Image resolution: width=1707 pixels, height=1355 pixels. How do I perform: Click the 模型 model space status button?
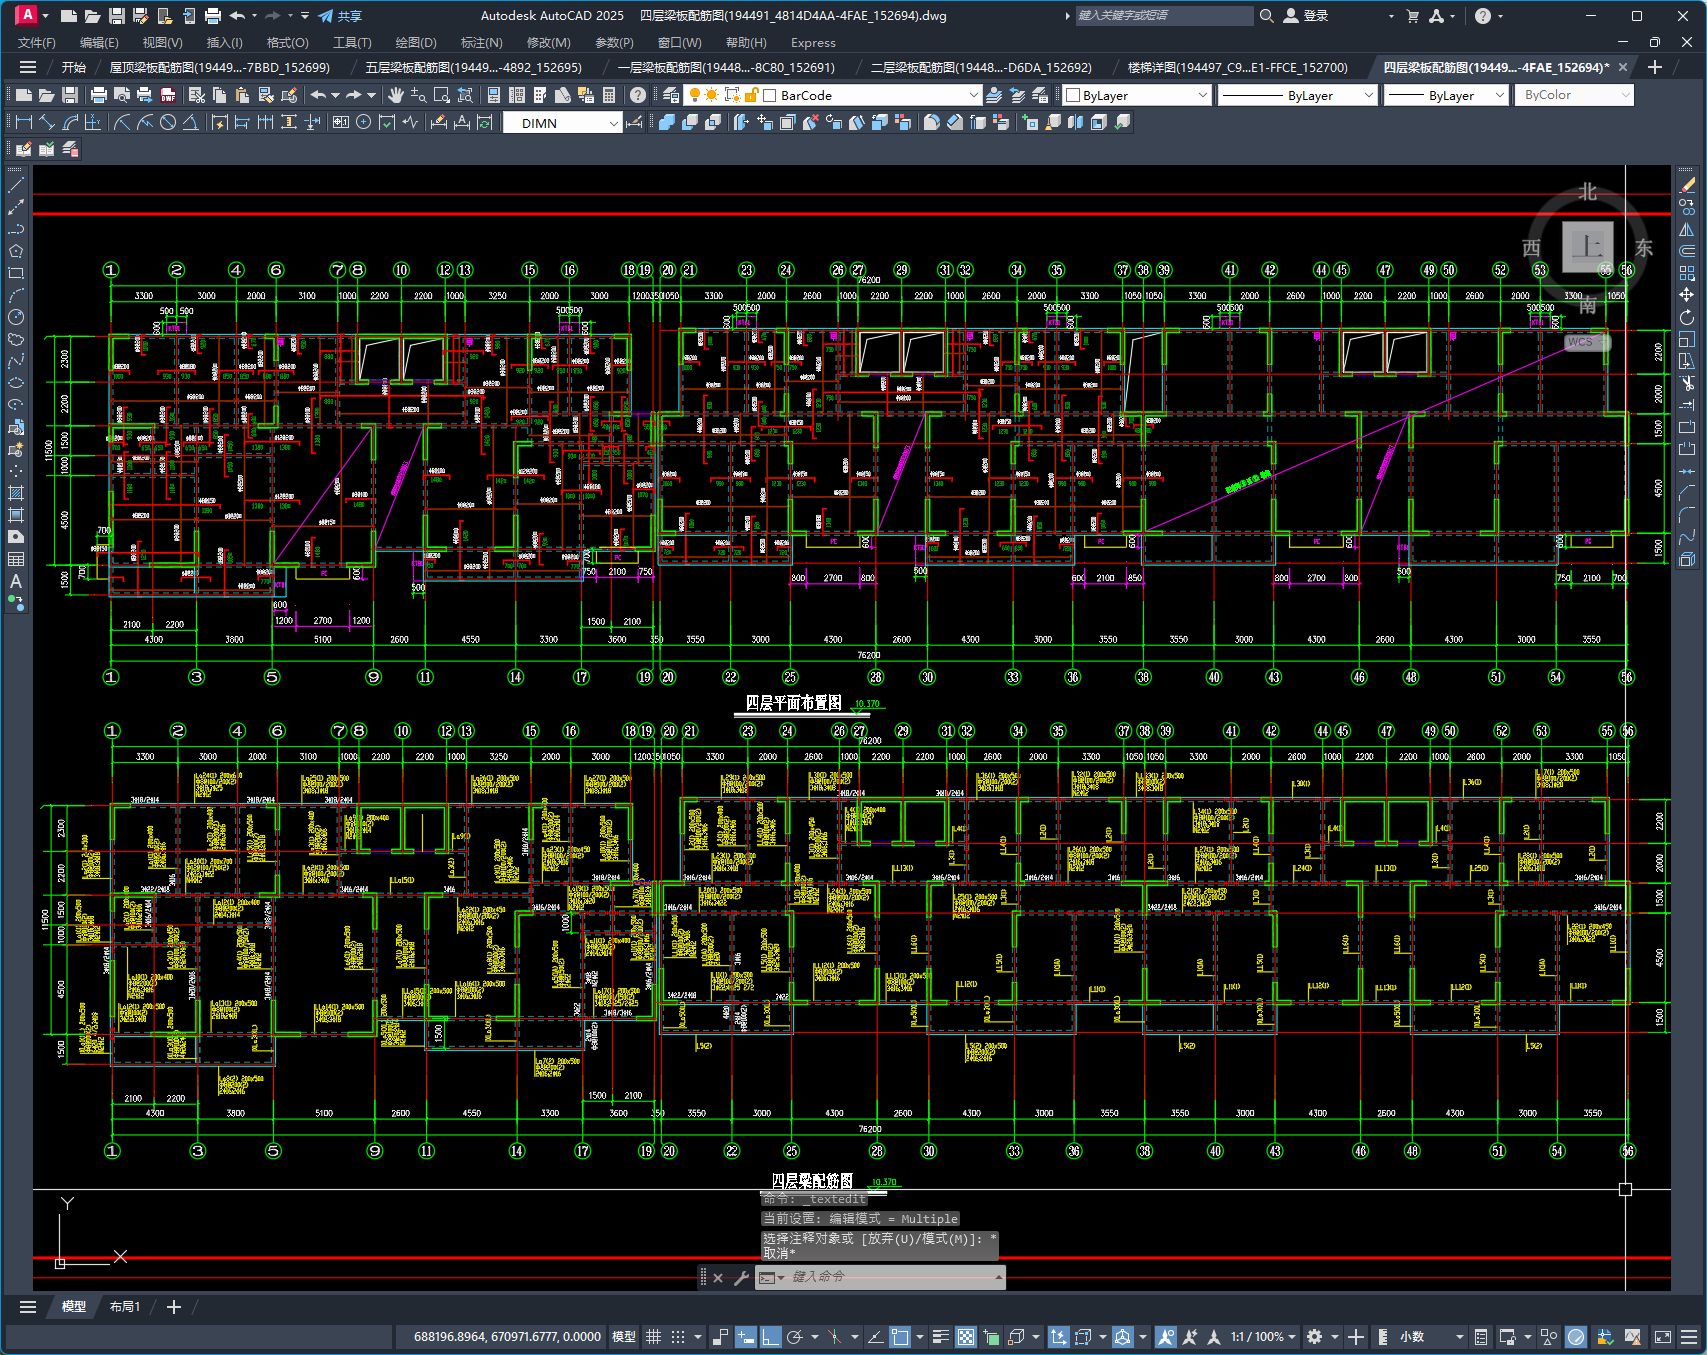click(624, 1336)
